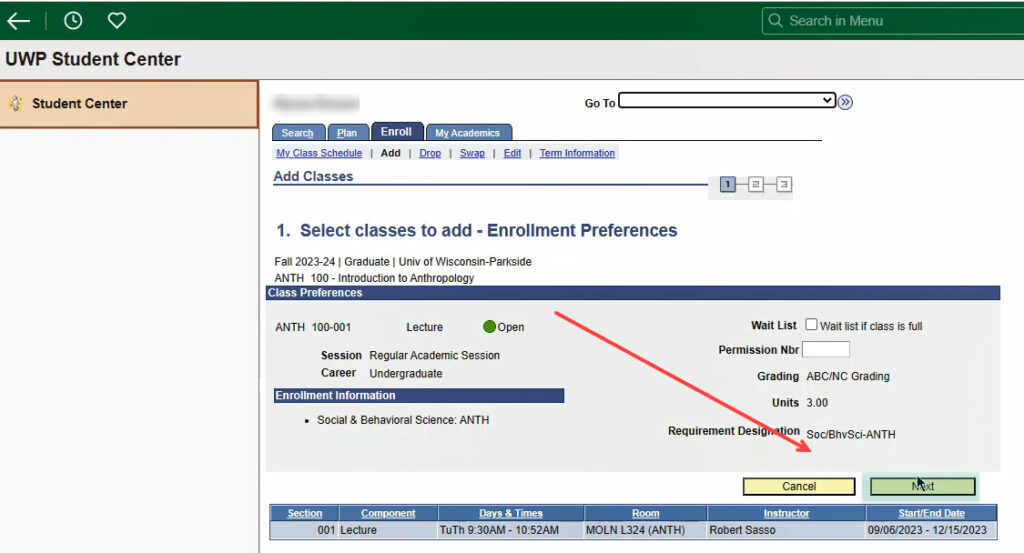
Task: Click the Permission Nbr input field
Action: 825,349
